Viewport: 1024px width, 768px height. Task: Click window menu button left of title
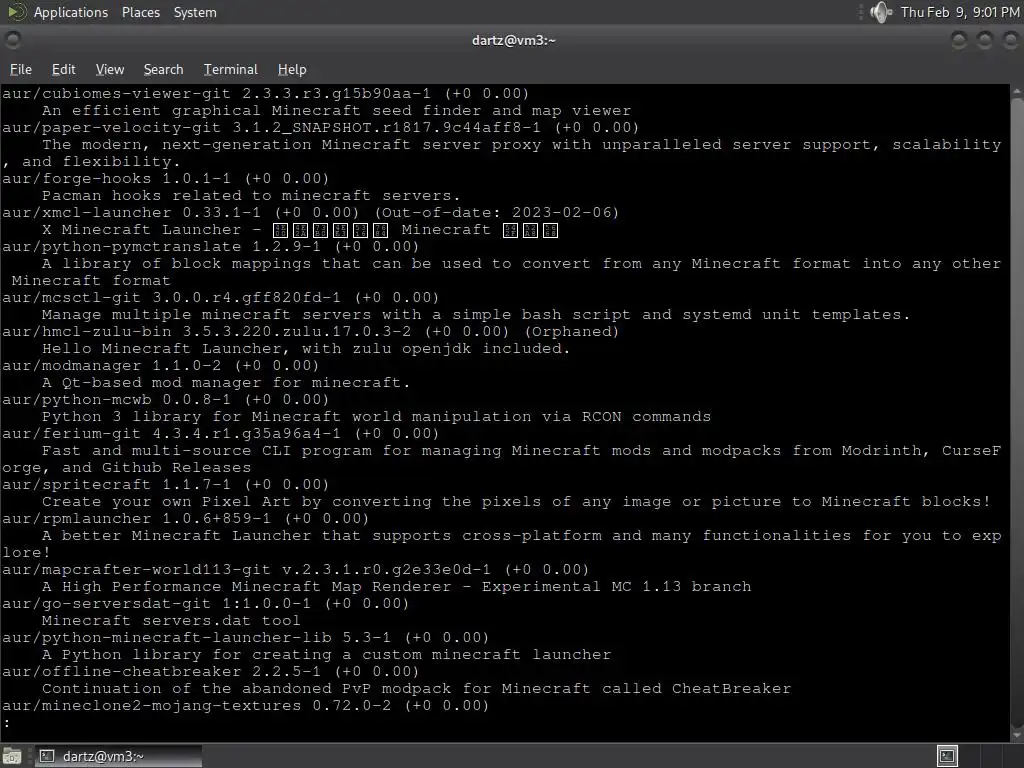[x=12, y=40]
